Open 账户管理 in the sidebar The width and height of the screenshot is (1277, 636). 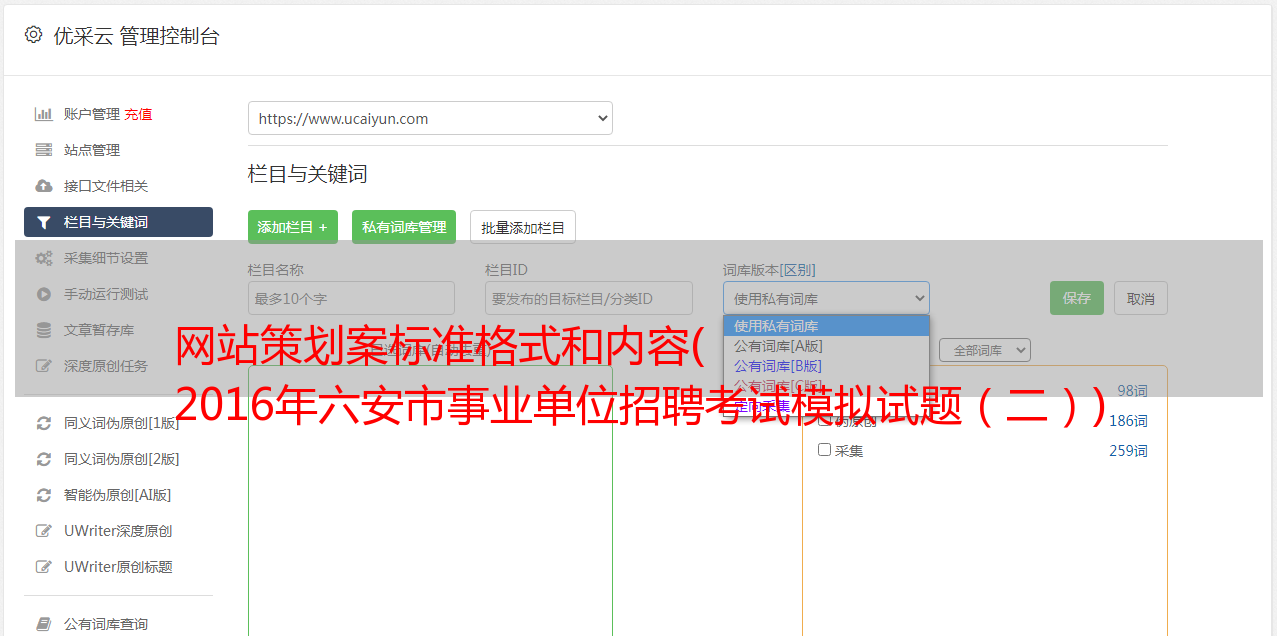coord(92,114)
